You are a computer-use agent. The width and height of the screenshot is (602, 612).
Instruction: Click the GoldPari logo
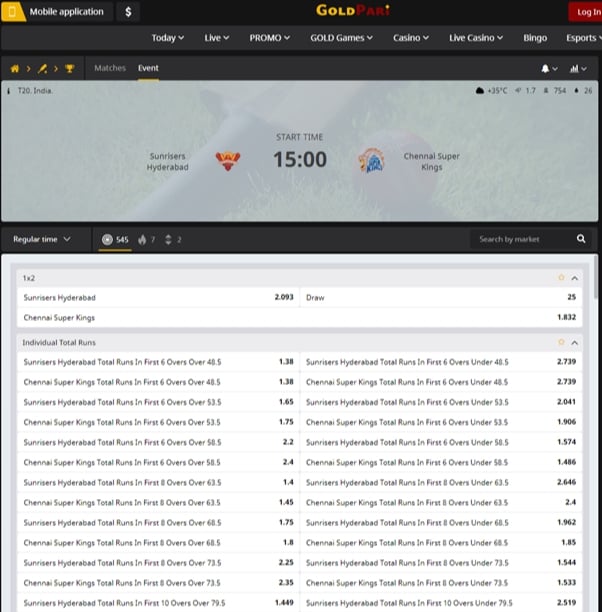353,10
